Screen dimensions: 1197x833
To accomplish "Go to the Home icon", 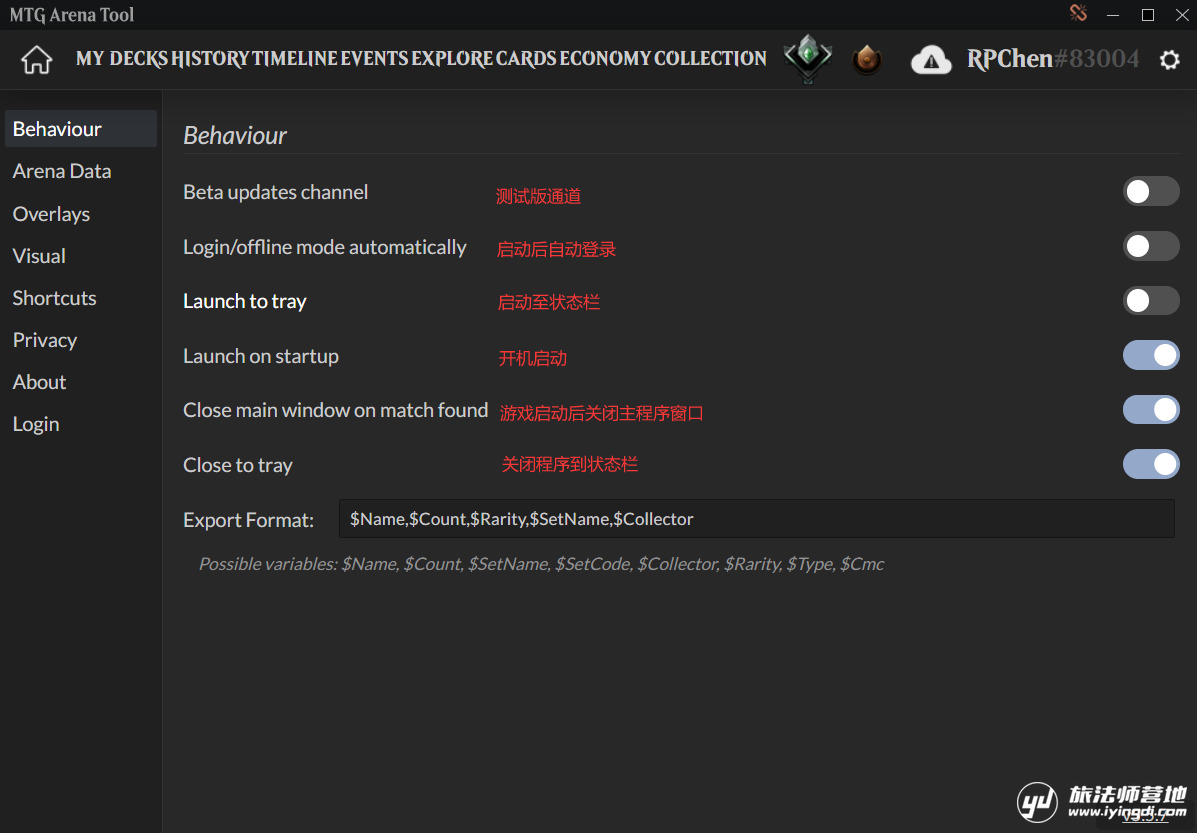I will (x=36, y=60).
